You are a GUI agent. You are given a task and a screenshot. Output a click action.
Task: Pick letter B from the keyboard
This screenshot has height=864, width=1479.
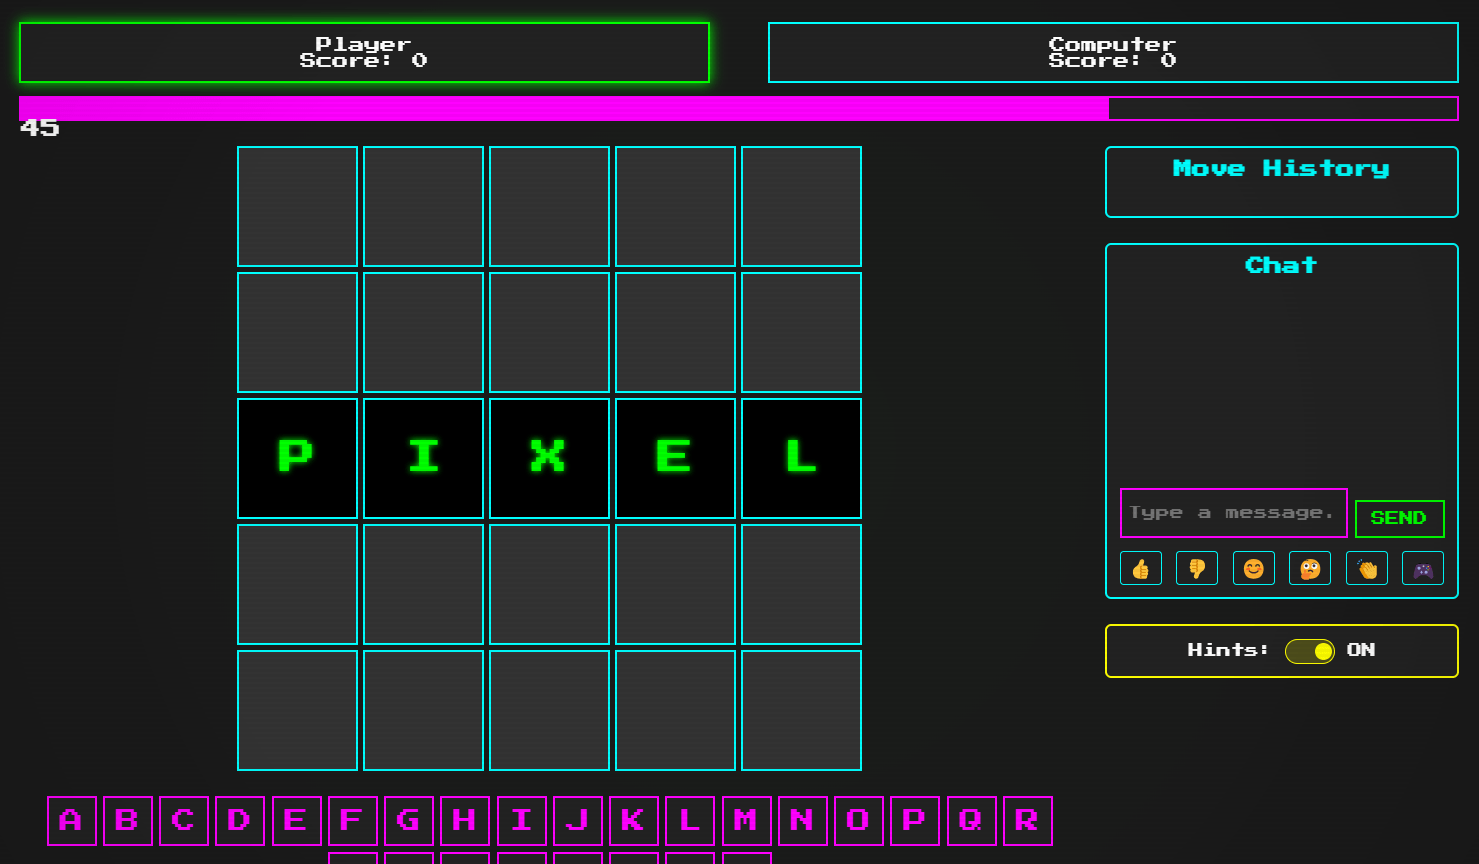128,821
